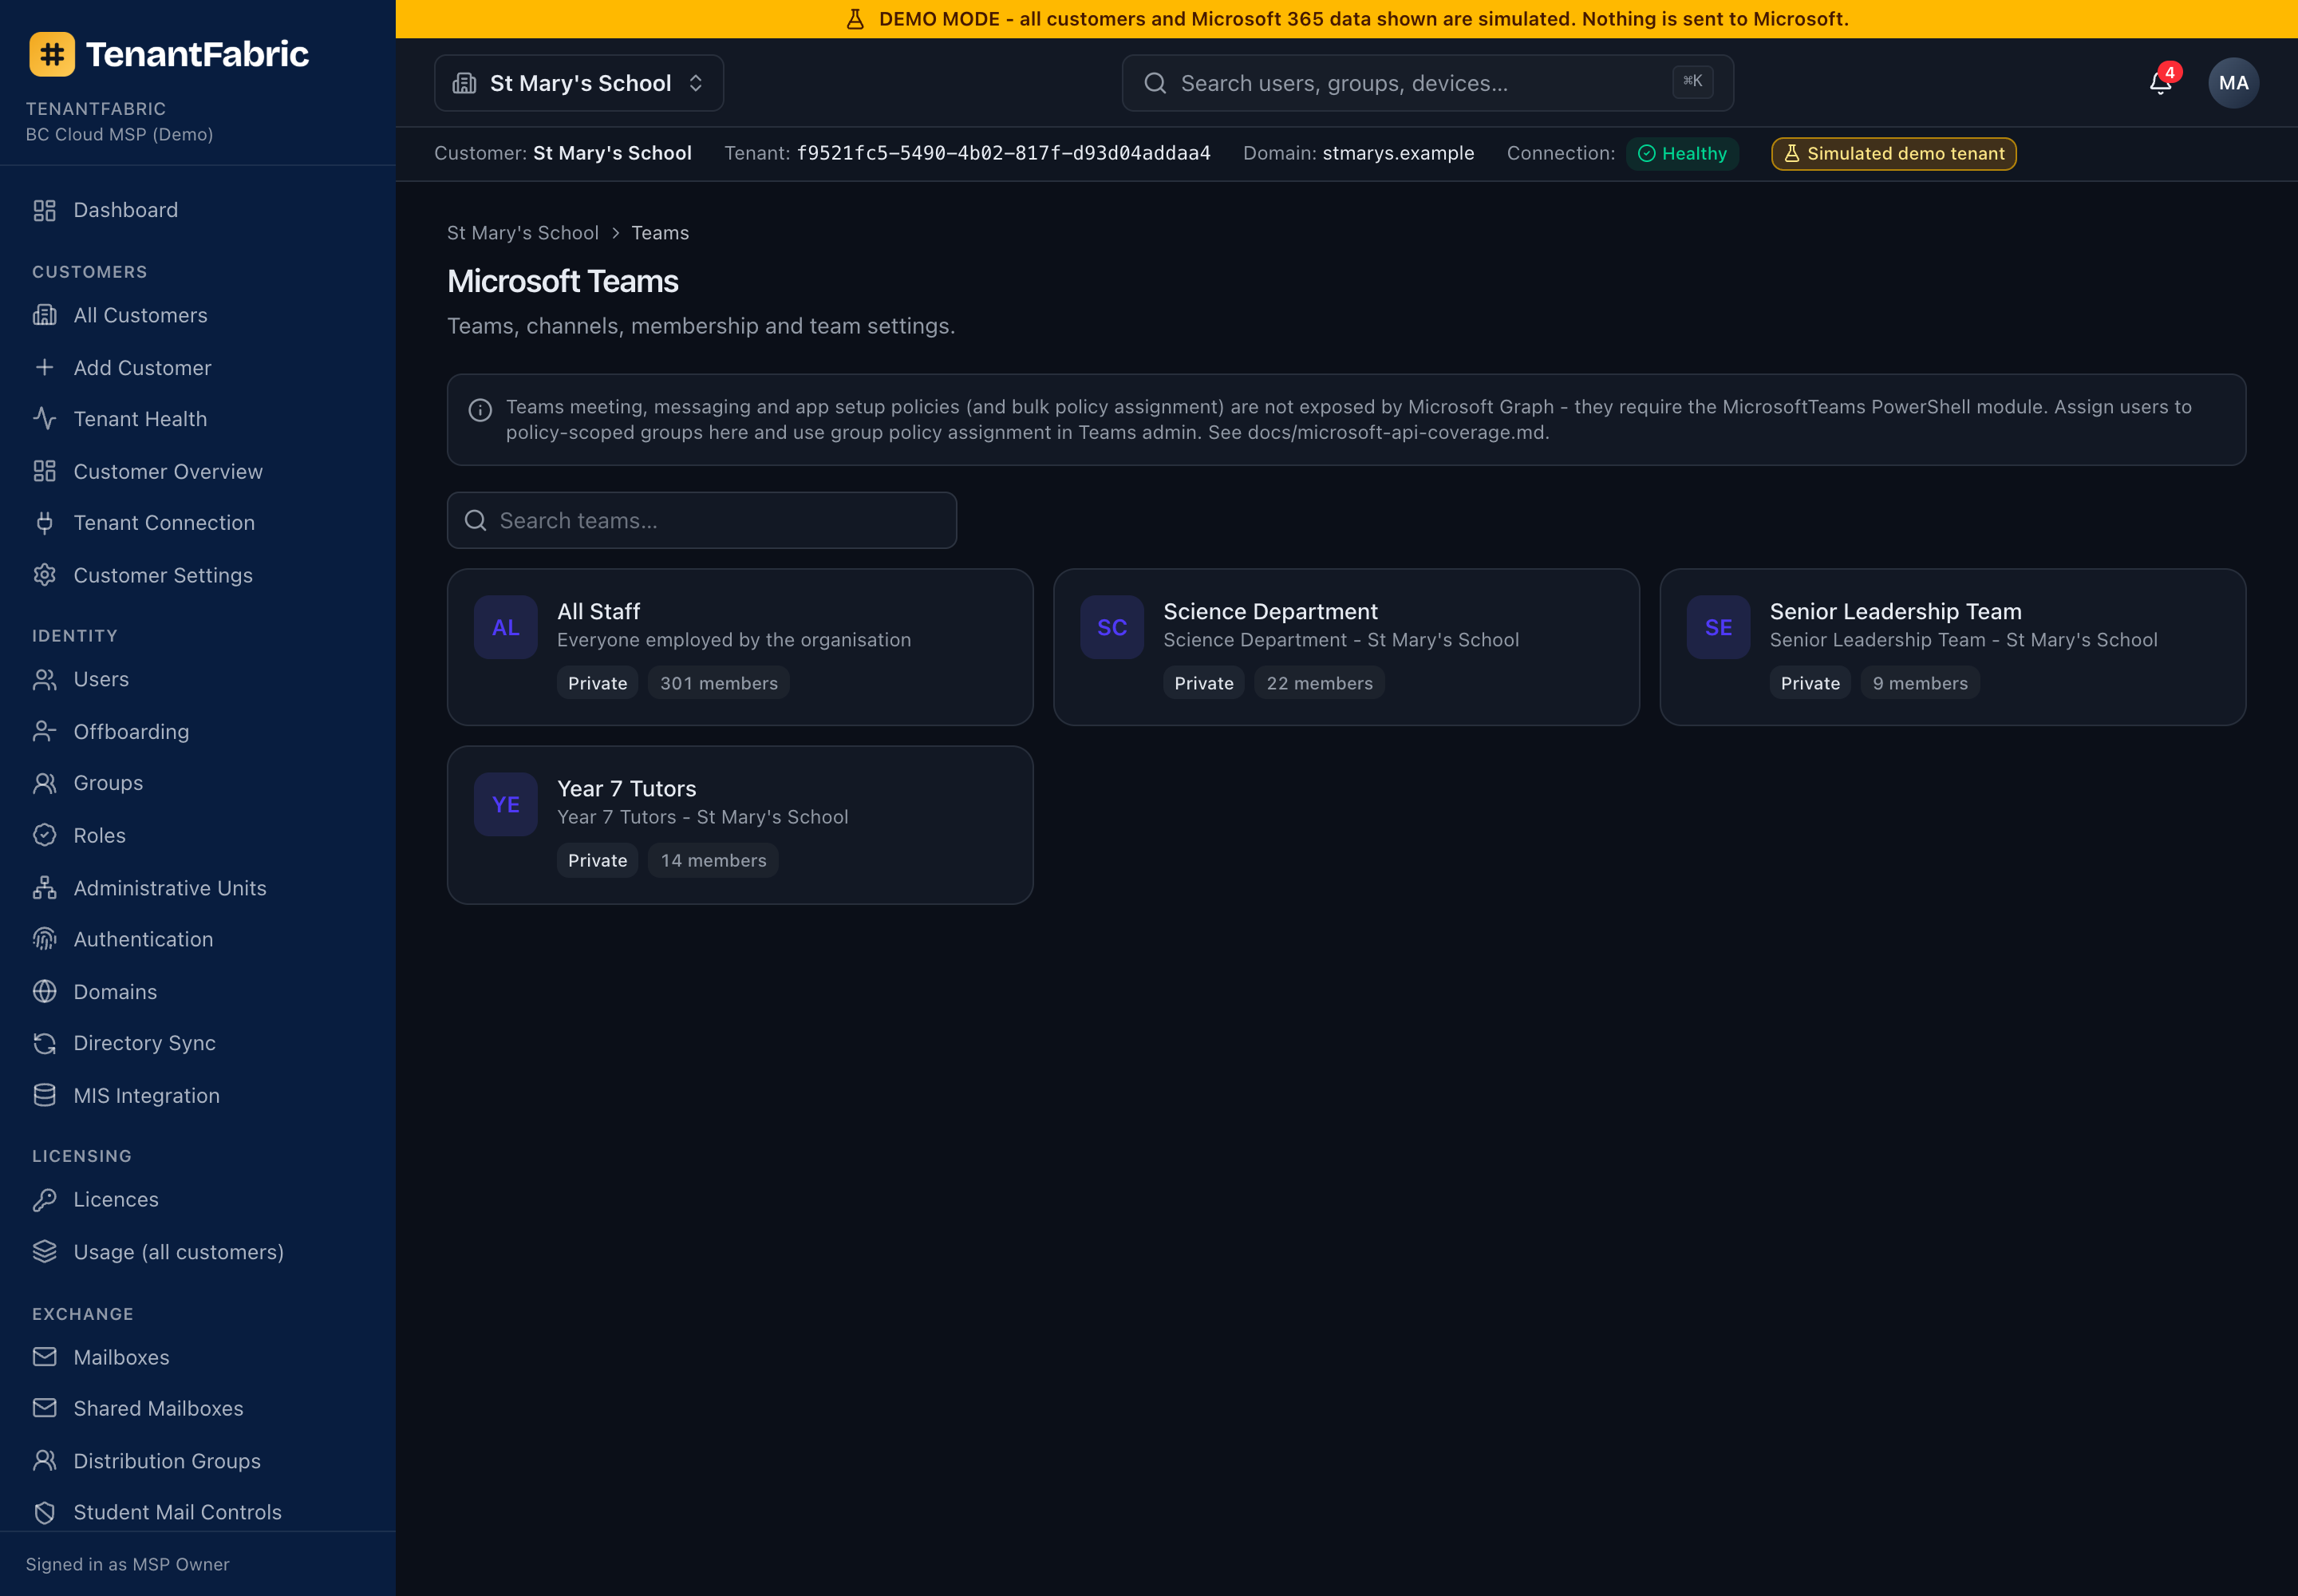Open the Senior Leadership Team card
The image size is (2298, 1596).
(1952, 647)
